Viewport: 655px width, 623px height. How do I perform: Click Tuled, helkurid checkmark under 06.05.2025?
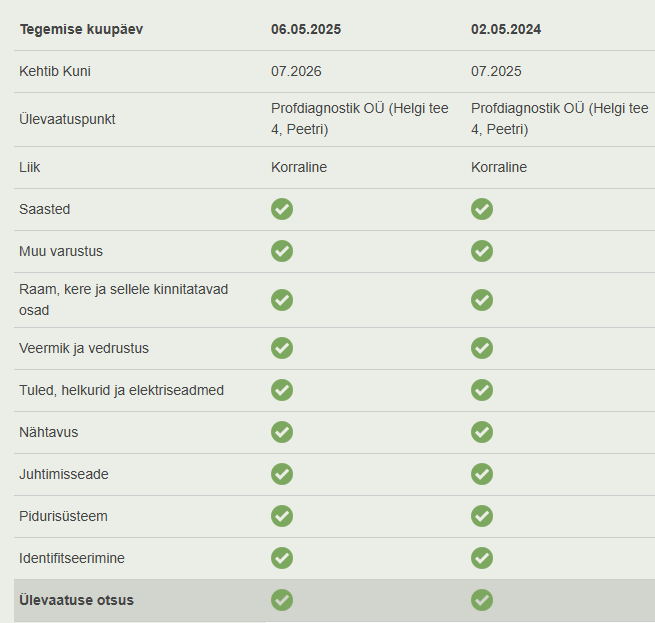[282, 390]
